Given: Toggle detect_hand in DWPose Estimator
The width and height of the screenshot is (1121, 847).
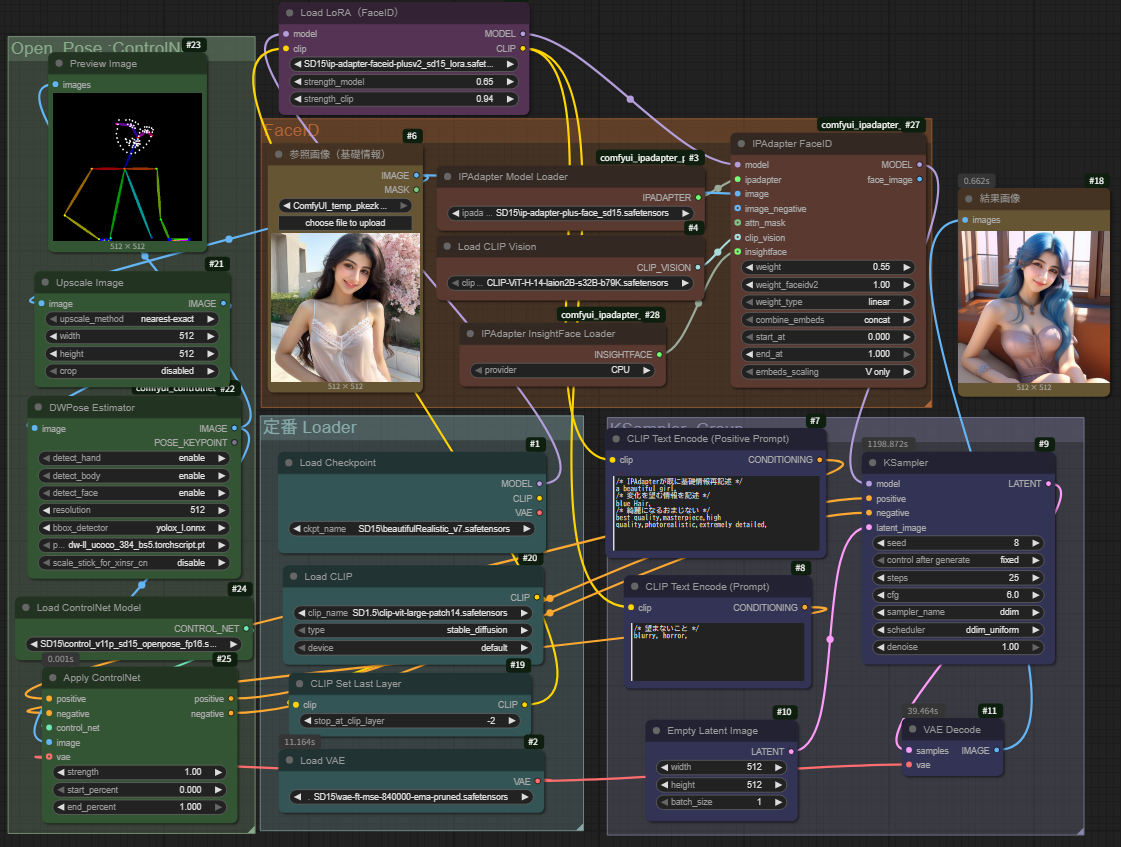Looking at the screenshot, I should coord(134,458).
